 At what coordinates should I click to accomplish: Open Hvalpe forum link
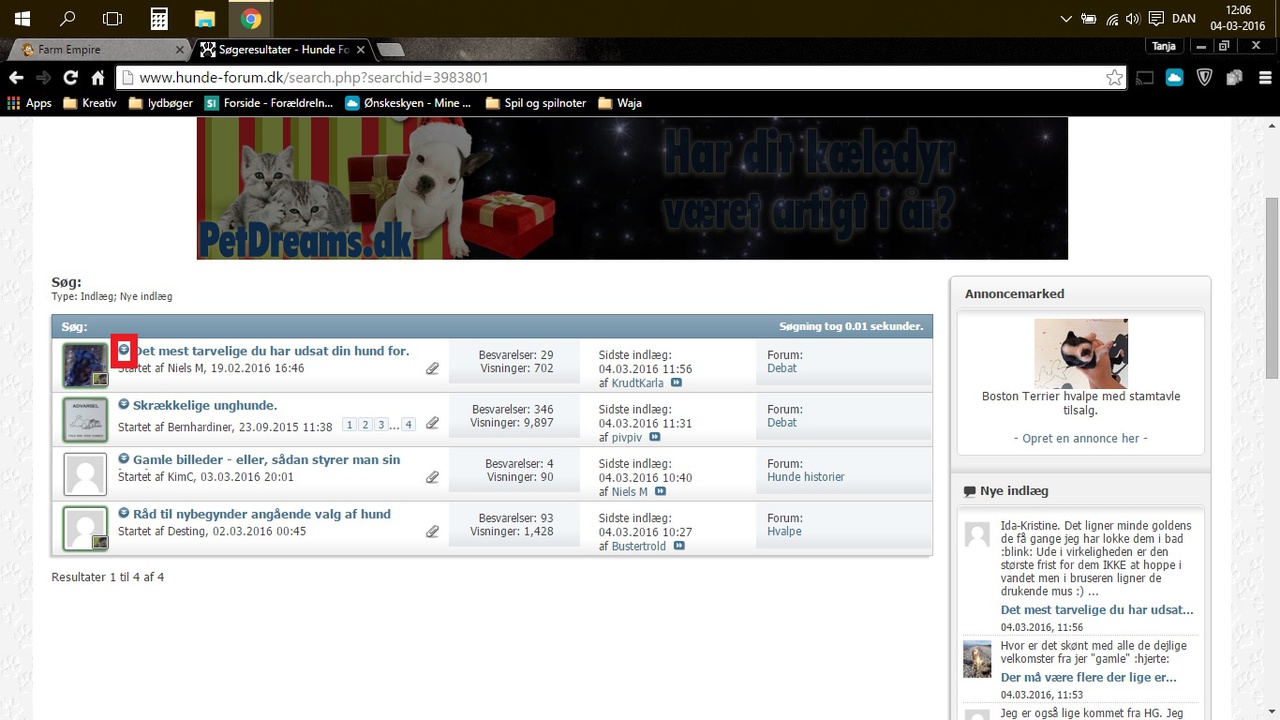point(784,531)
